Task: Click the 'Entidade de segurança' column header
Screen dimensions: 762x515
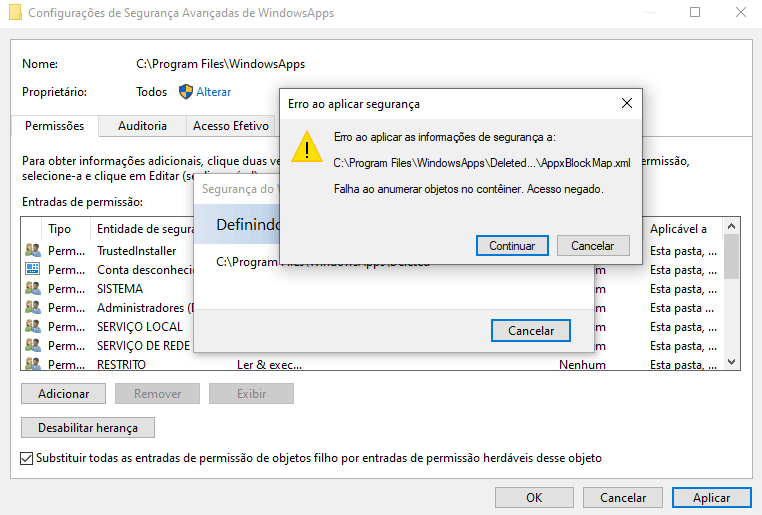Action: (145, 229)
